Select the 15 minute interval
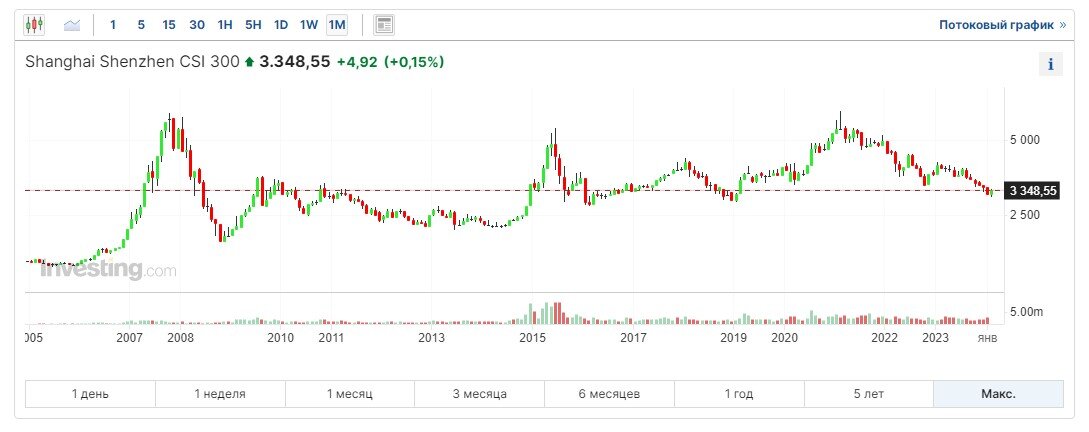1089x432 pixels. pos(169,25)
